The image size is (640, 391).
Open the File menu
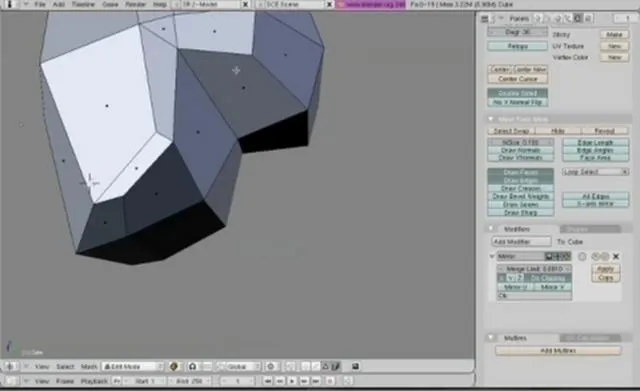pyautogui.click(x=40, y=4)
